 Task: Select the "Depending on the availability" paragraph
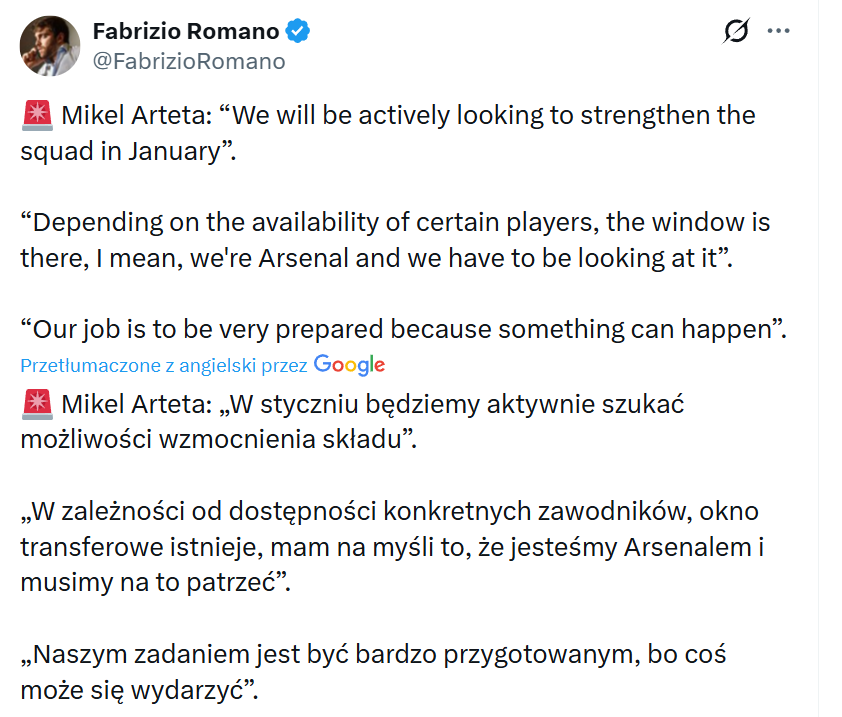click(395, 239)
